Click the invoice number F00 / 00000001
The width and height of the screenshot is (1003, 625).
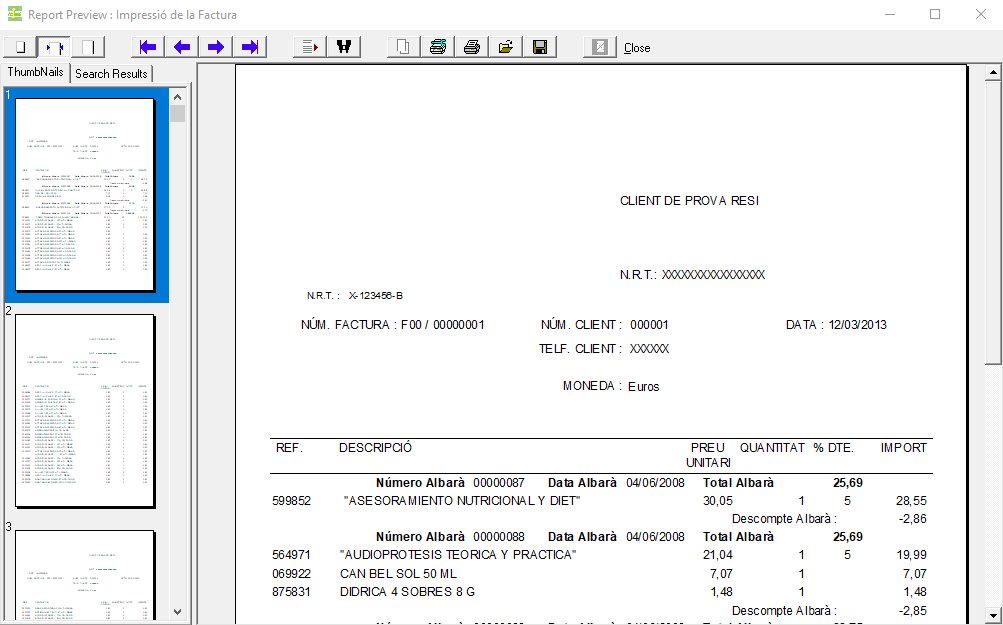(x=443, y=325)
